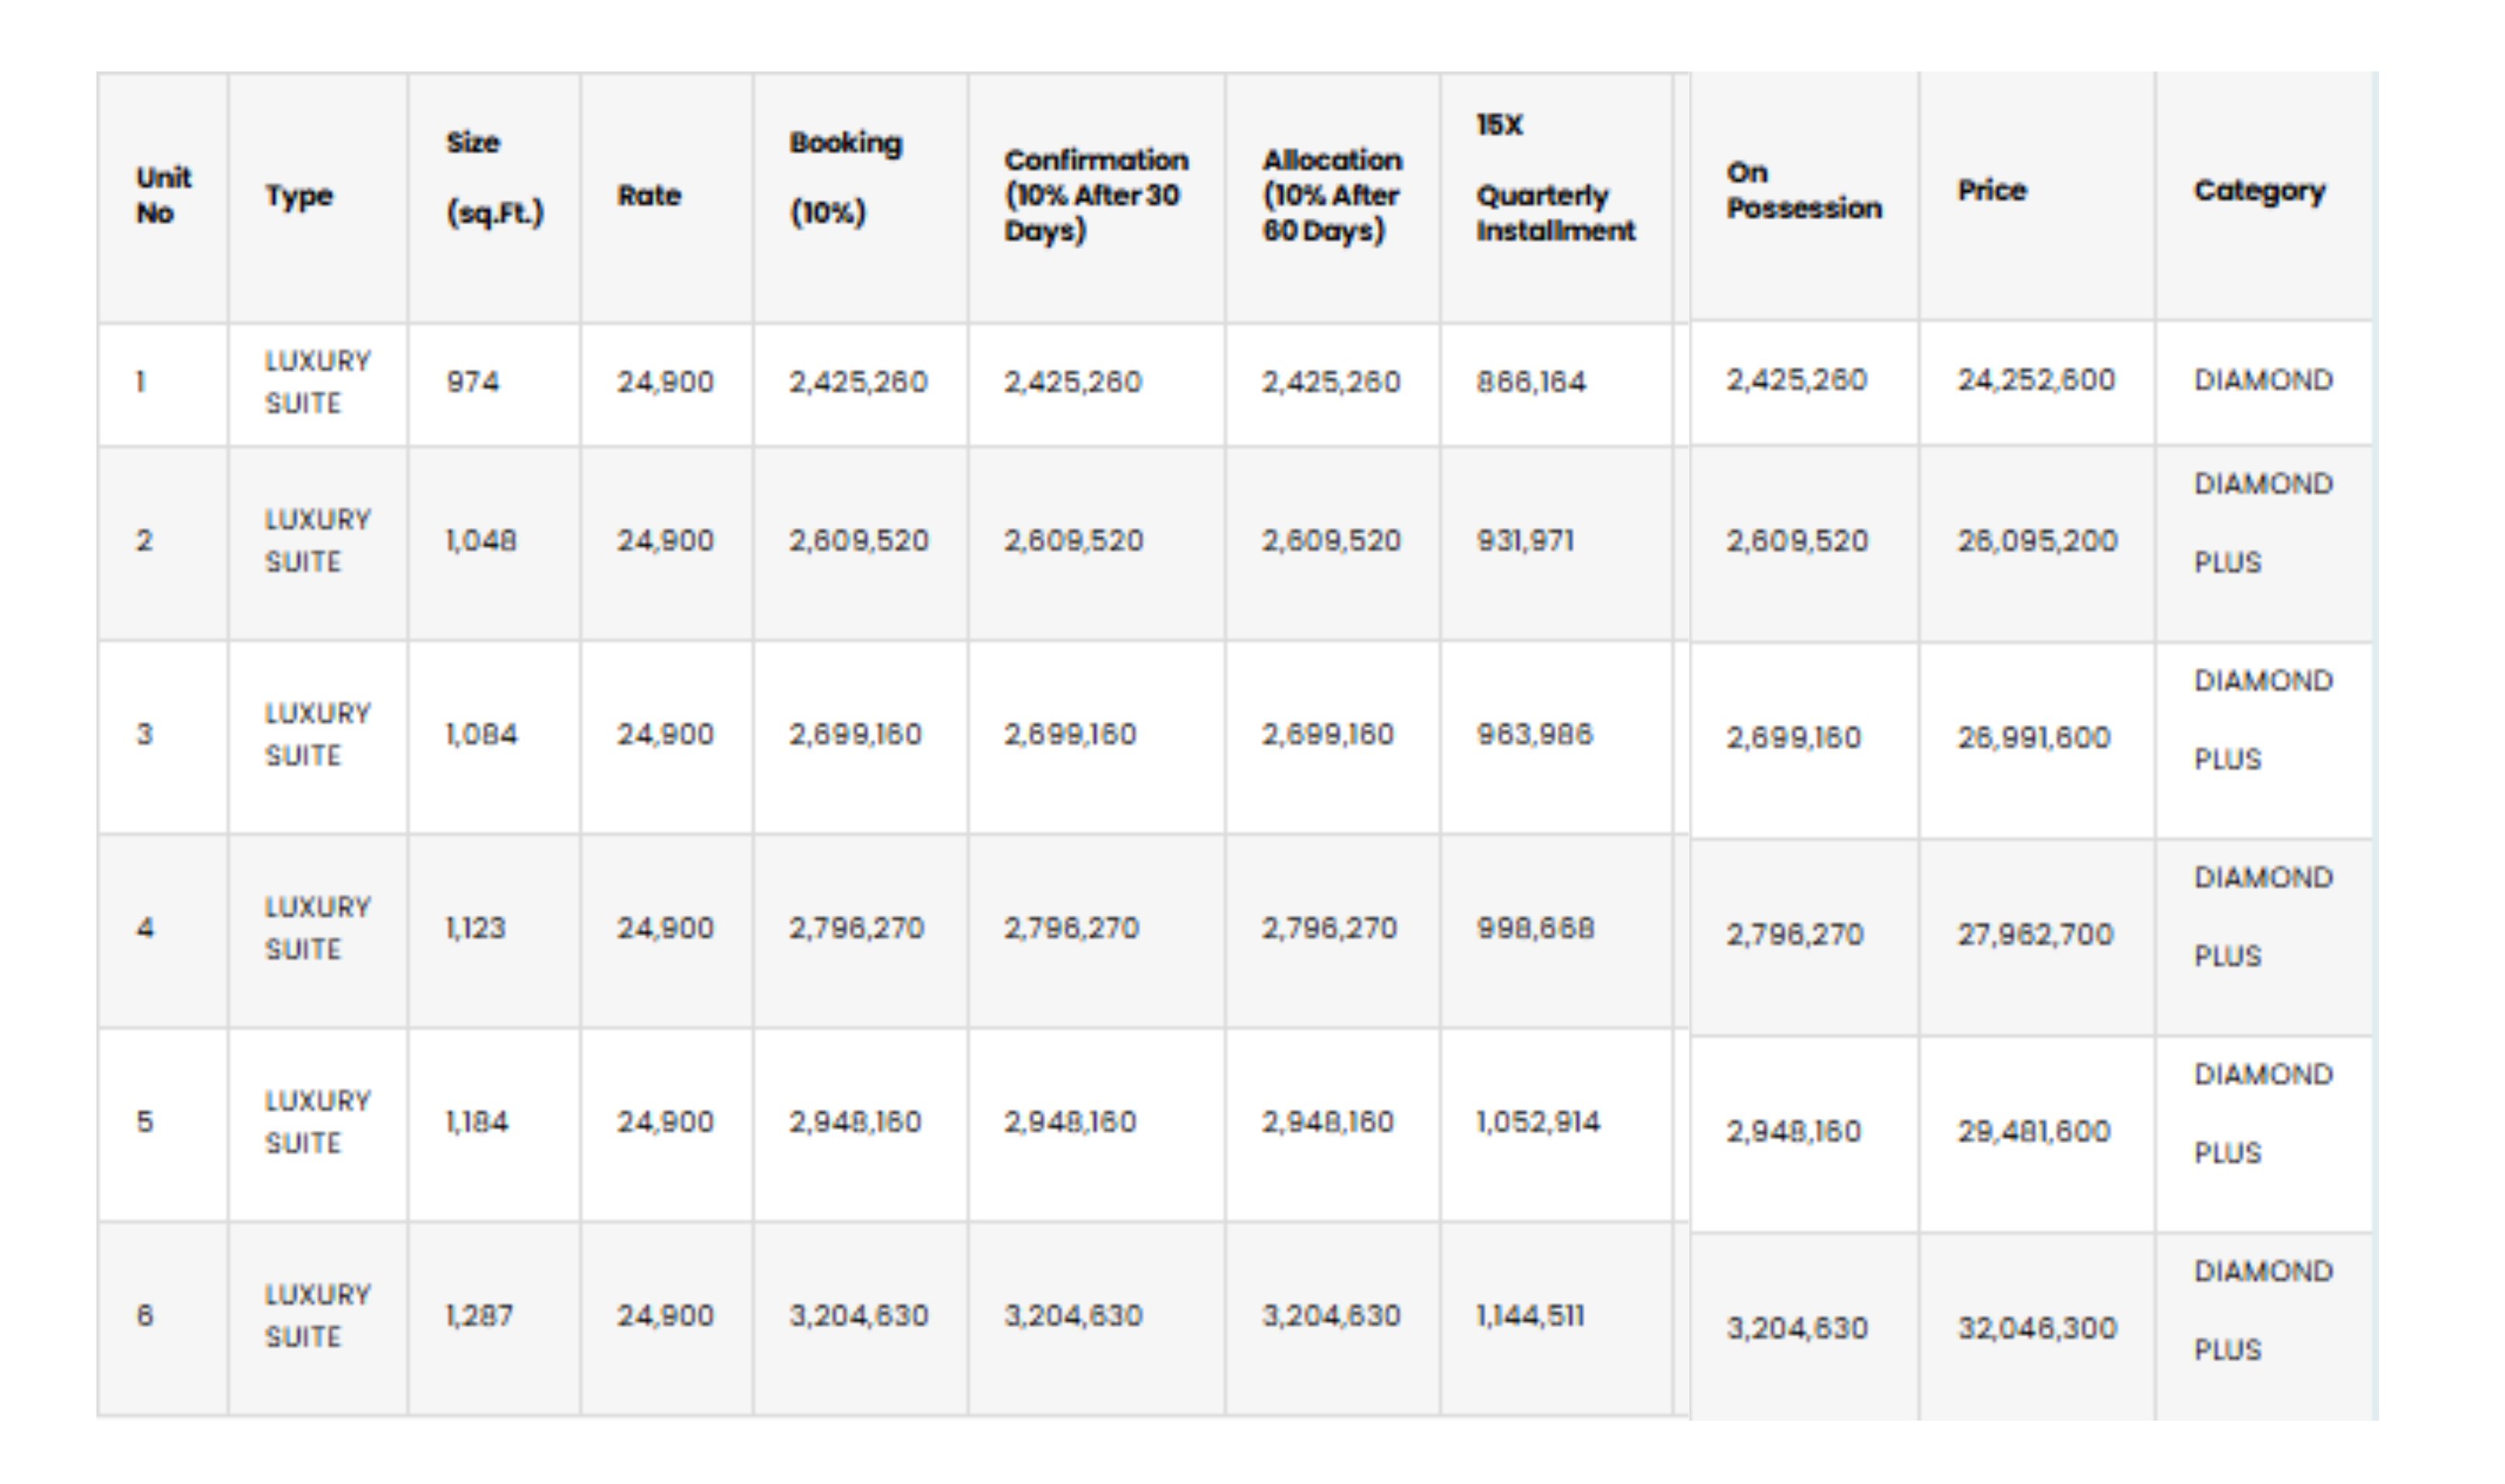The height and width of the screenshot is (1484, 2505).
Task: Click the Unit No column header
Action: [x=163, y=196]
